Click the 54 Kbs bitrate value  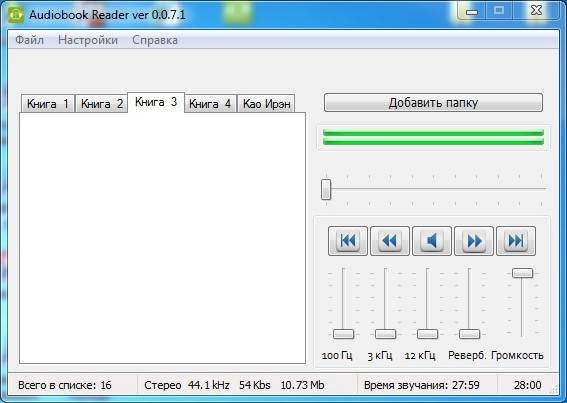coord(255,385)
